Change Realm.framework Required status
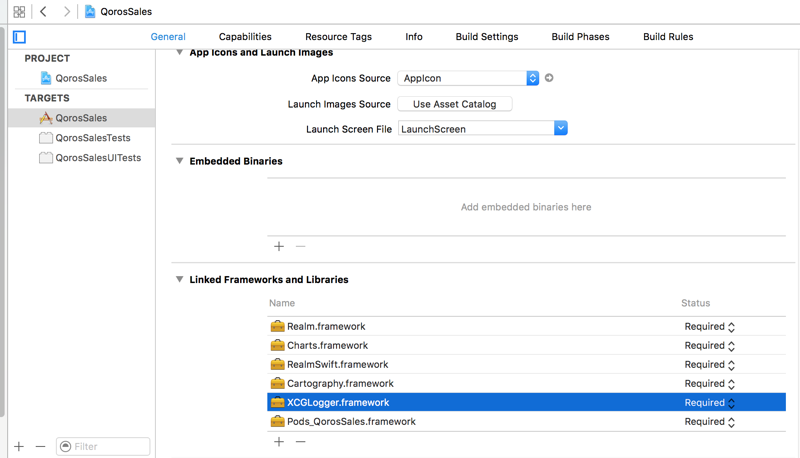Screen dimensions: 800x458 click(711, 326)
